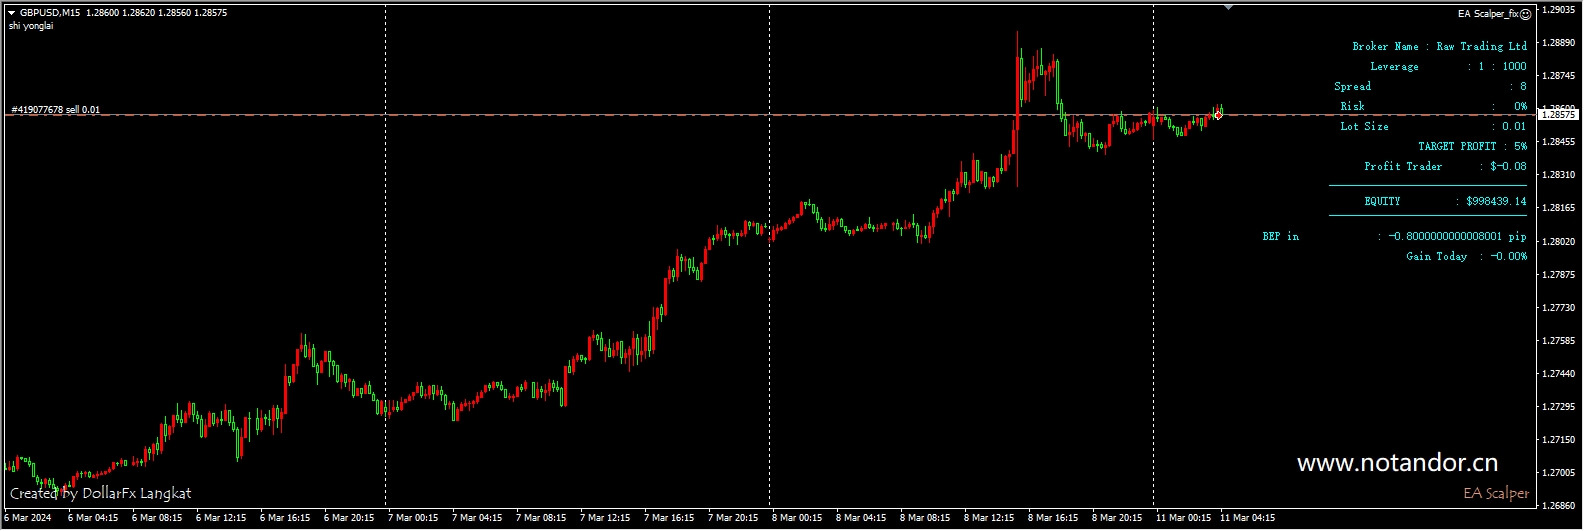This screenshot has width=1584, height=531.
Task: Click the 1.27730 price scale label
Action: pyautogui.click(x=1560, y=307)
